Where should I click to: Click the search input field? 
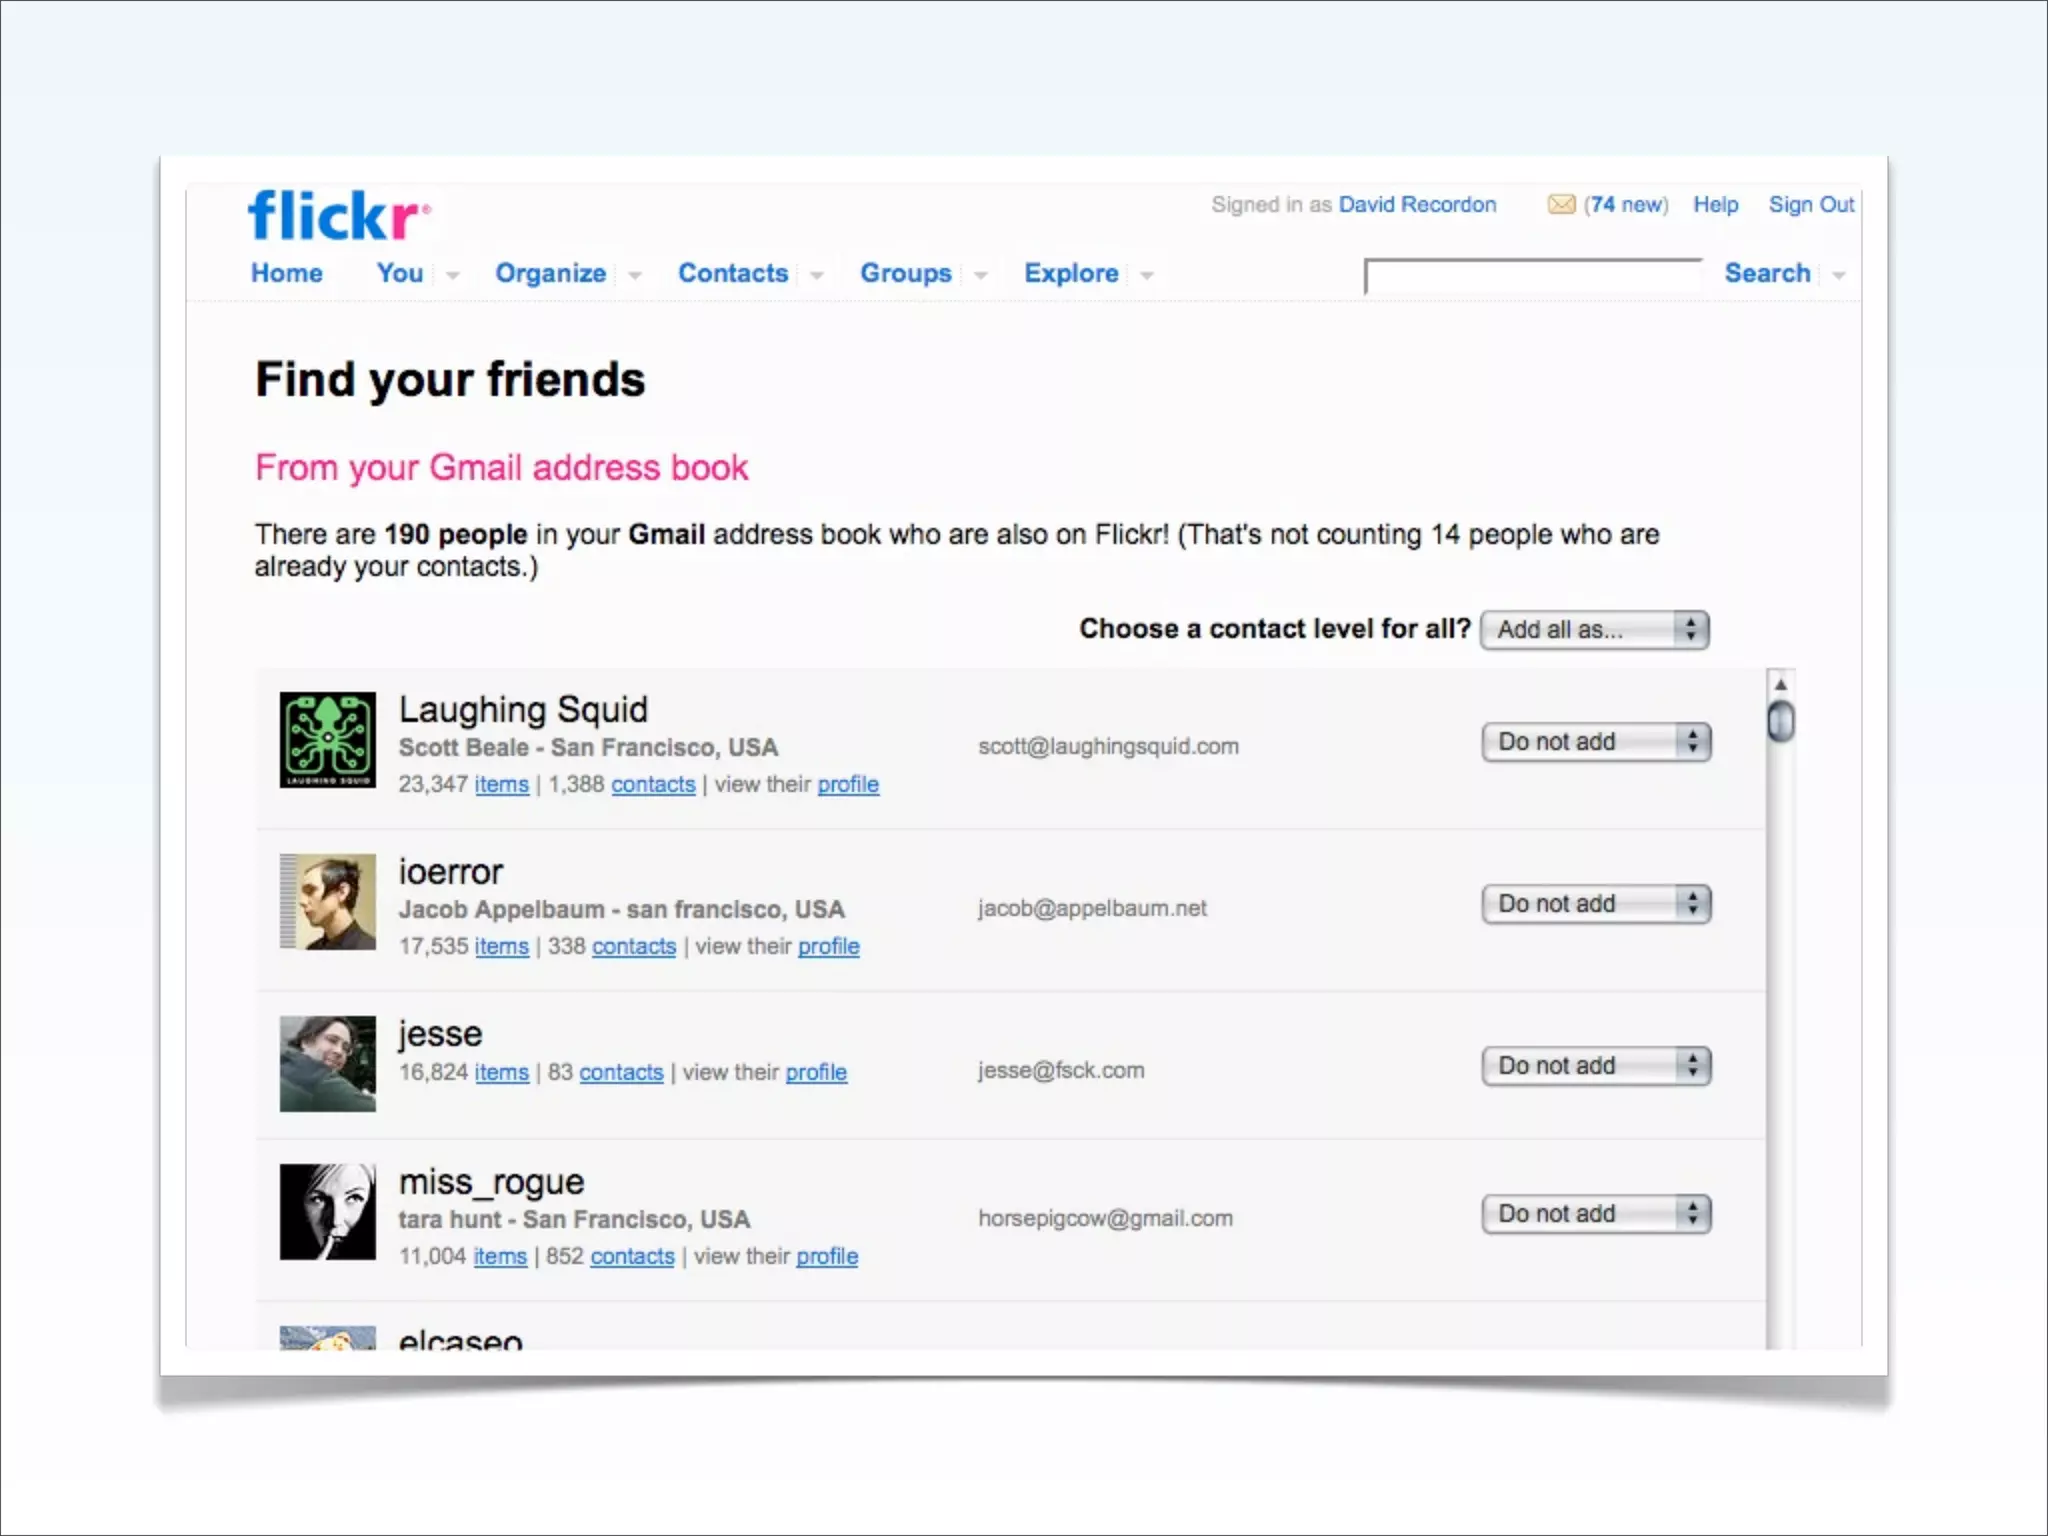[1533, 276]
